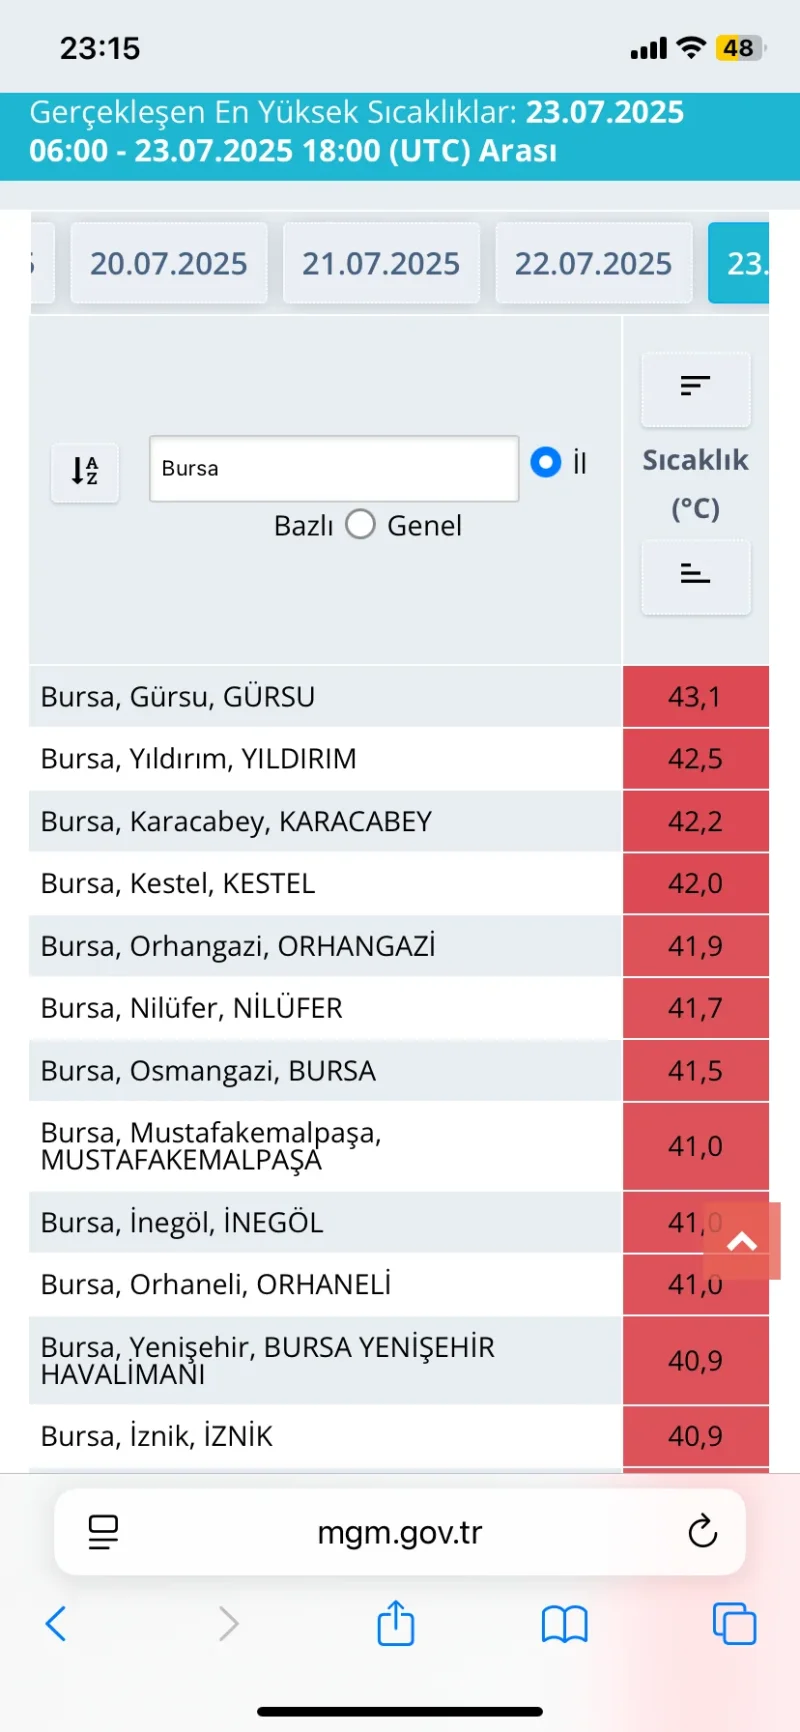Switch to the 22.07.2025 date tab
Image resolution: width=800 pixels, height=1732 pixels.
[x=594, y=263]
